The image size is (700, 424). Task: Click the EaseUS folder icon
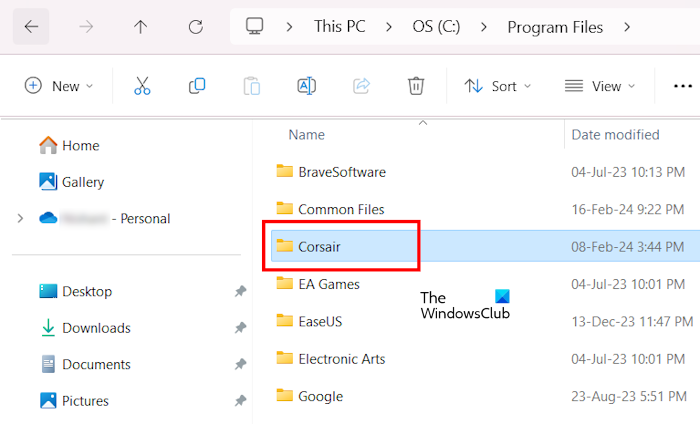point(284,320)
